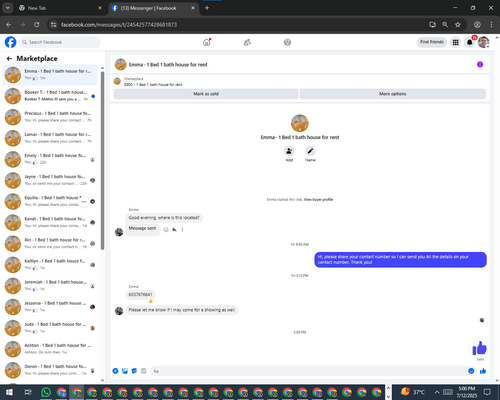Go back with the Marketplace arrow
Image resolution: width=500 pixels, height=400 pixels.
click(9, 59)
